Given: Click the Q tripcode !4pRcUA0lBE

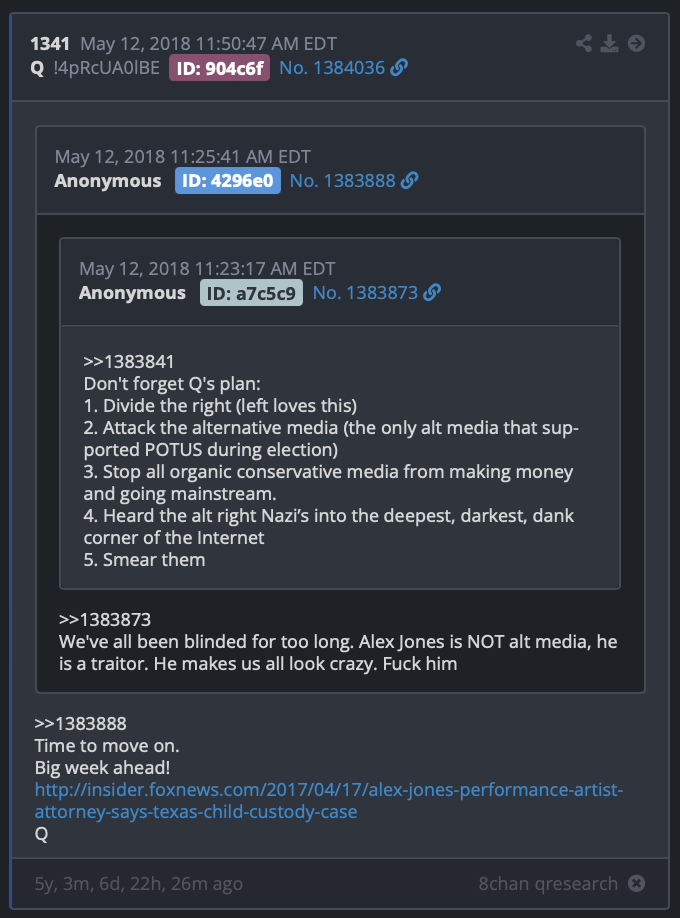Looking at the screenshot, I should point(106,68).
